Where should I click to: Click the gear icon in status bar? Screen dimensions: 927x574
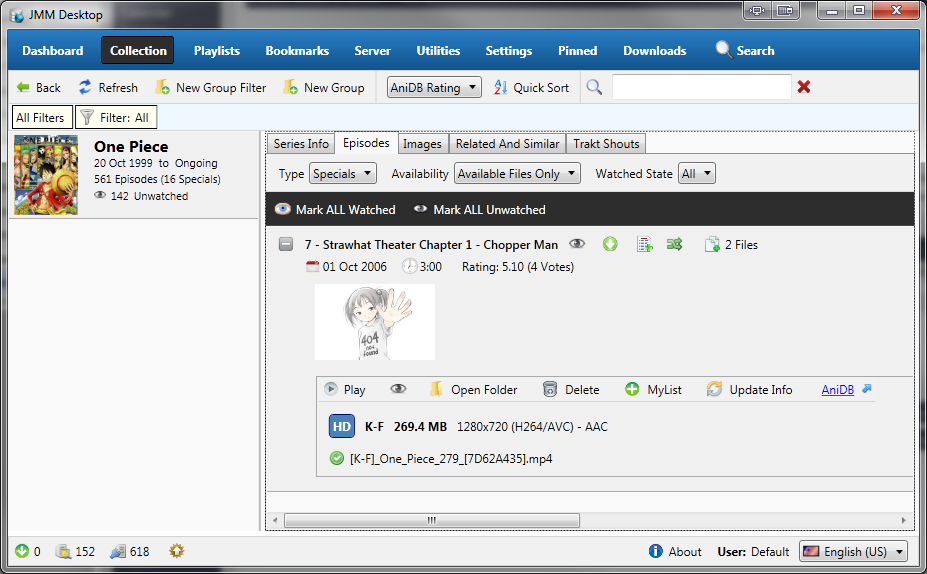pyautogui.click(x=177, y=551)
